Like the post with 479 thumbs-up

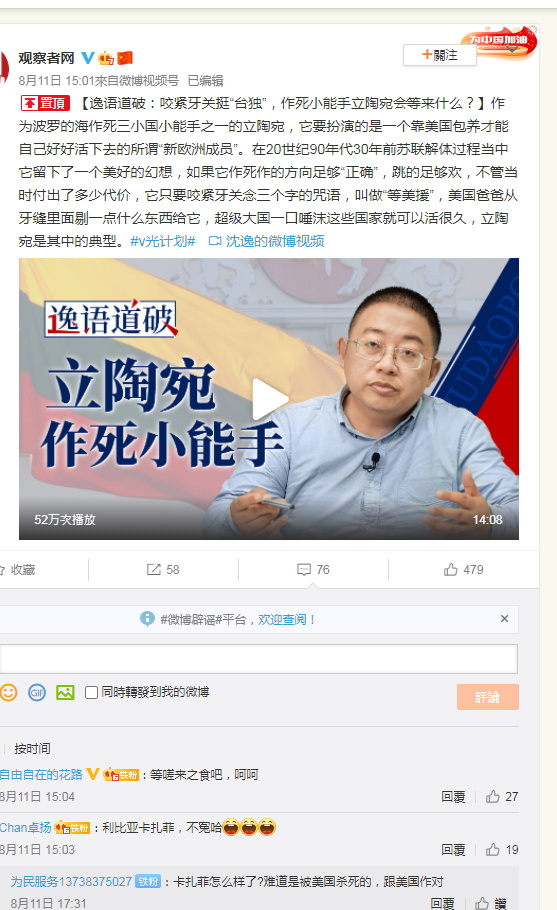[x=463, y=570]
